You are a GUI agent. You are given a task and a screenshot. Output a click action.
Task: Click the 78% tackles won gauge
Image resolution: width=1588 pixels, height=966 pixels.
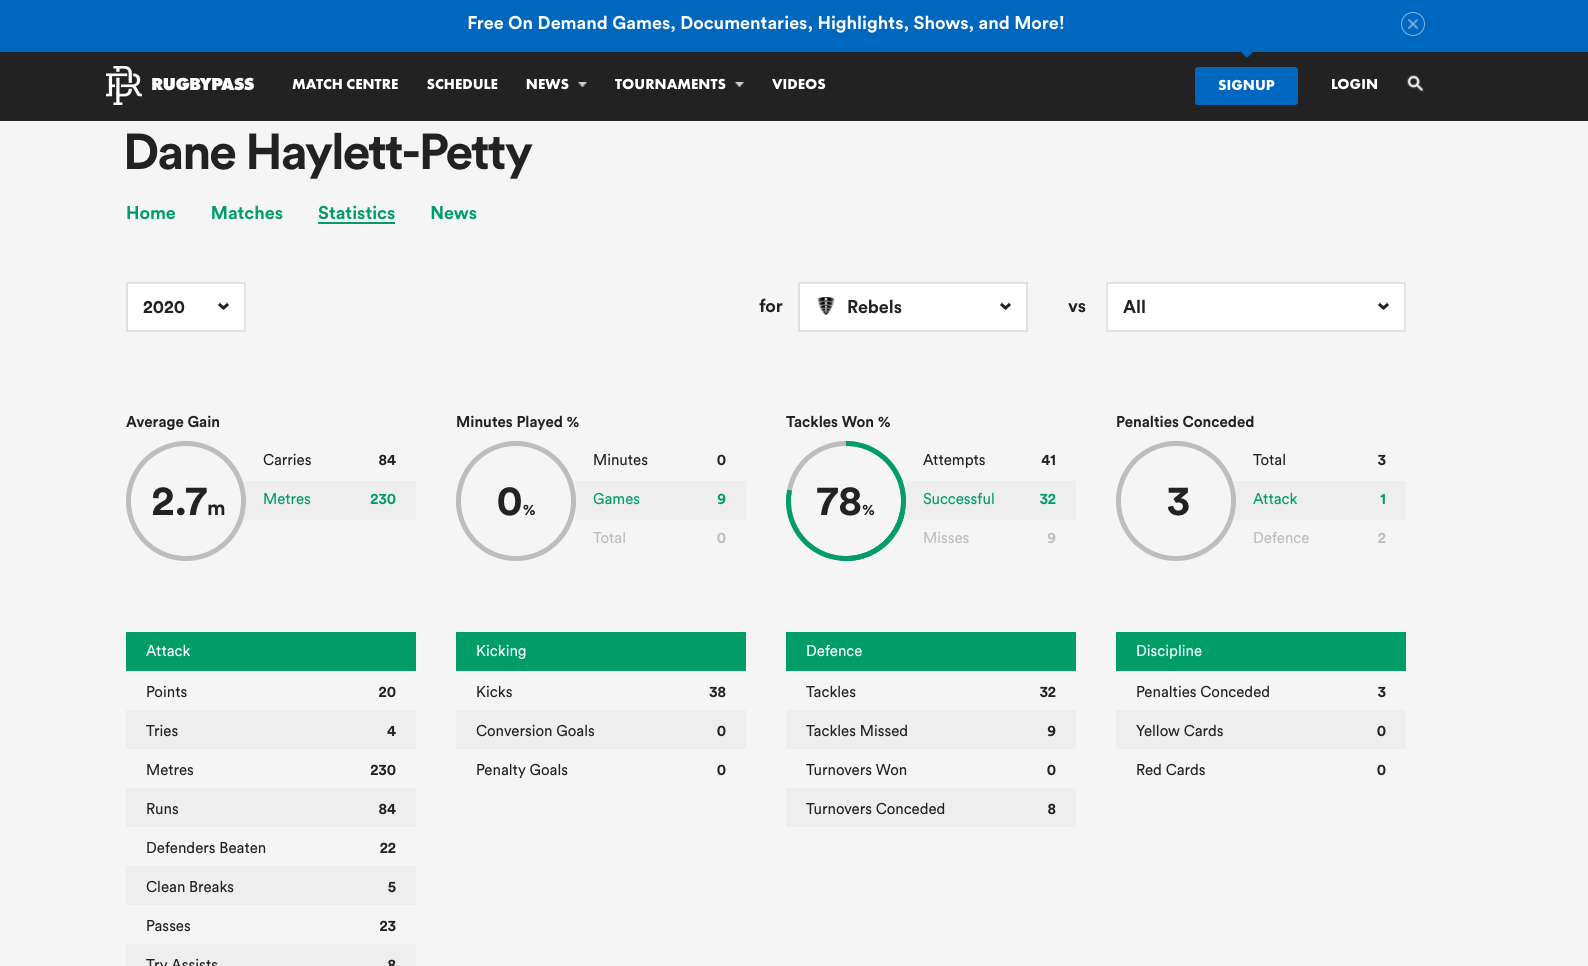coord(846,501)
